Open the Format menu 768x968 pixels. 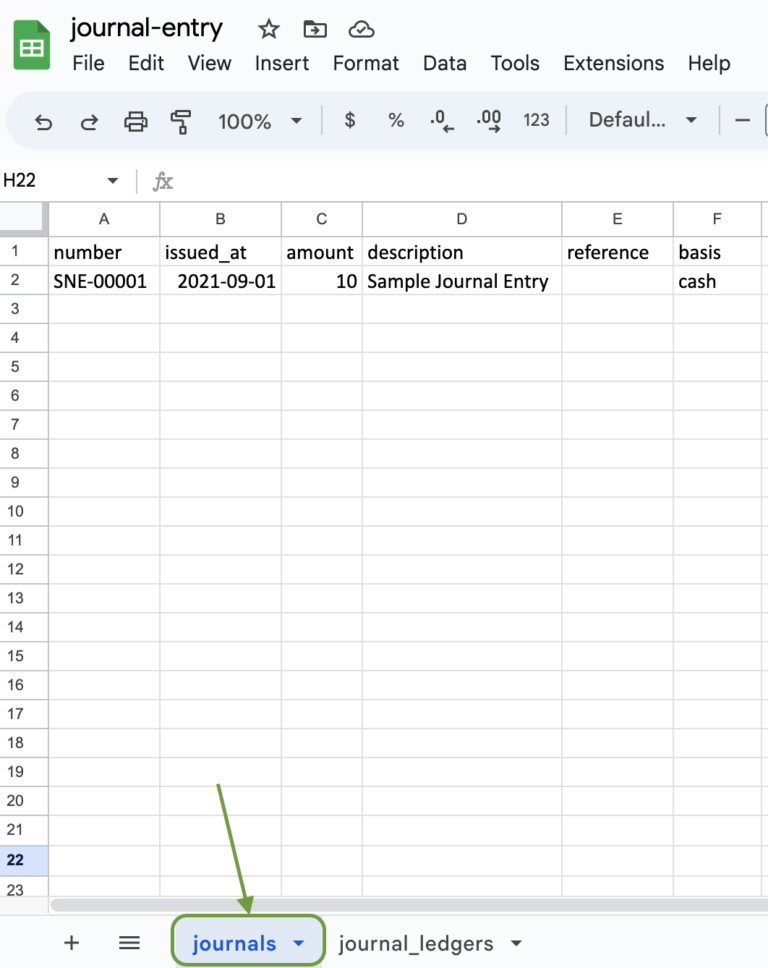[x=365, y=63]
